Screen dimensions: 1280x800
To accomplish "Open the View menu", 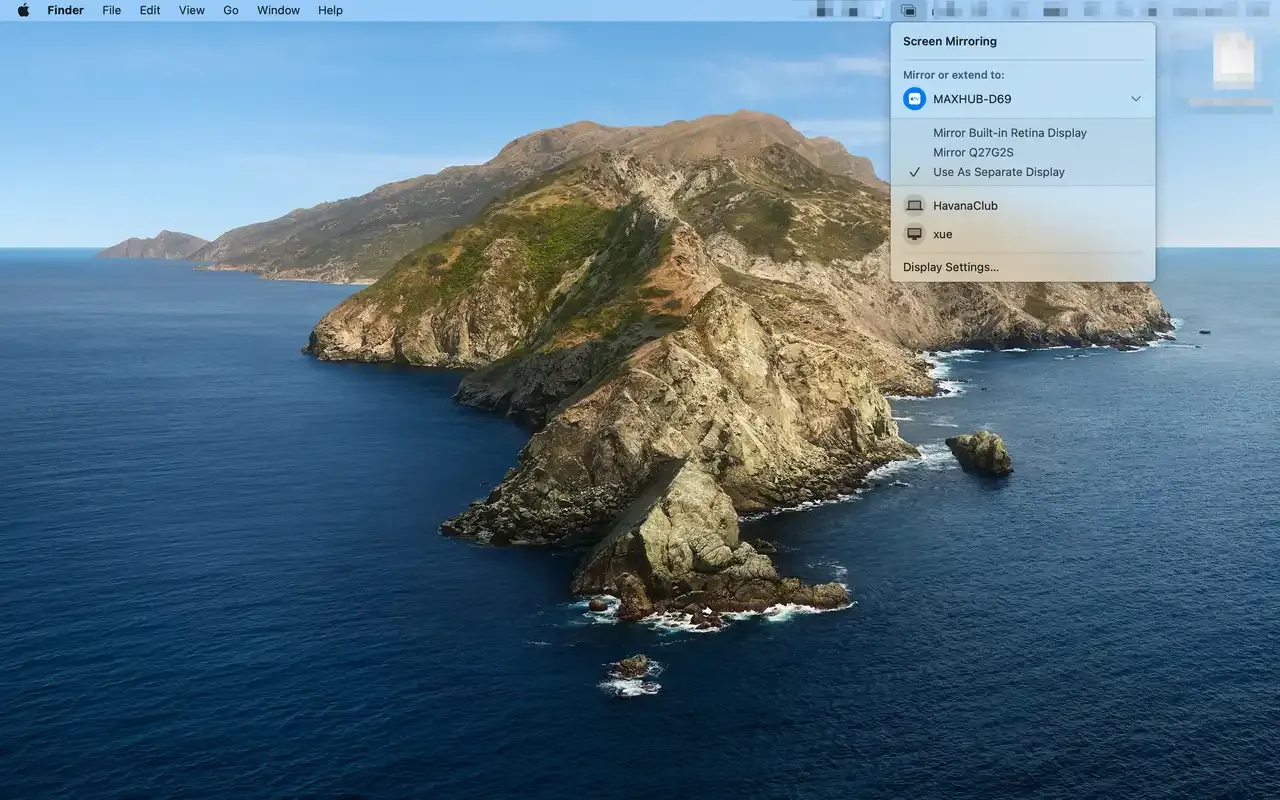I will click(192, 10).
